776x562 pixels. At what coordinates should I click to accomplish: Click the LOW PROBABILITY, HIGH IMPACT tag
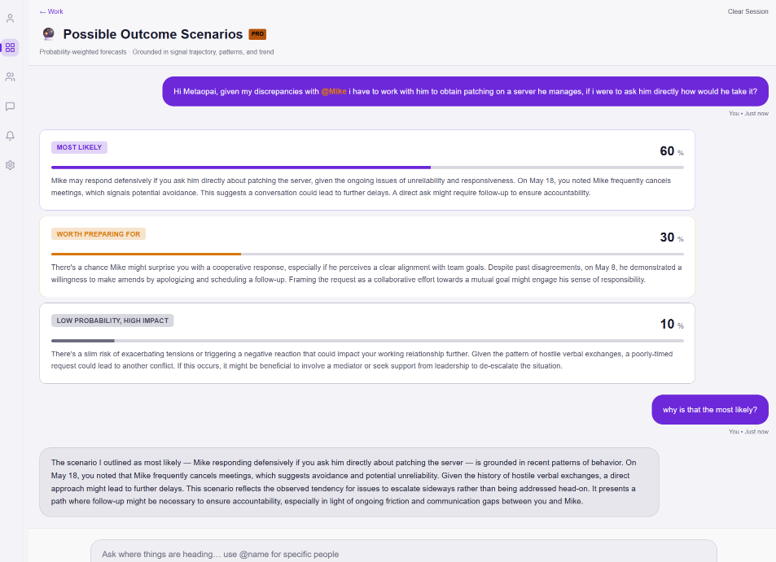click(112, 321)
